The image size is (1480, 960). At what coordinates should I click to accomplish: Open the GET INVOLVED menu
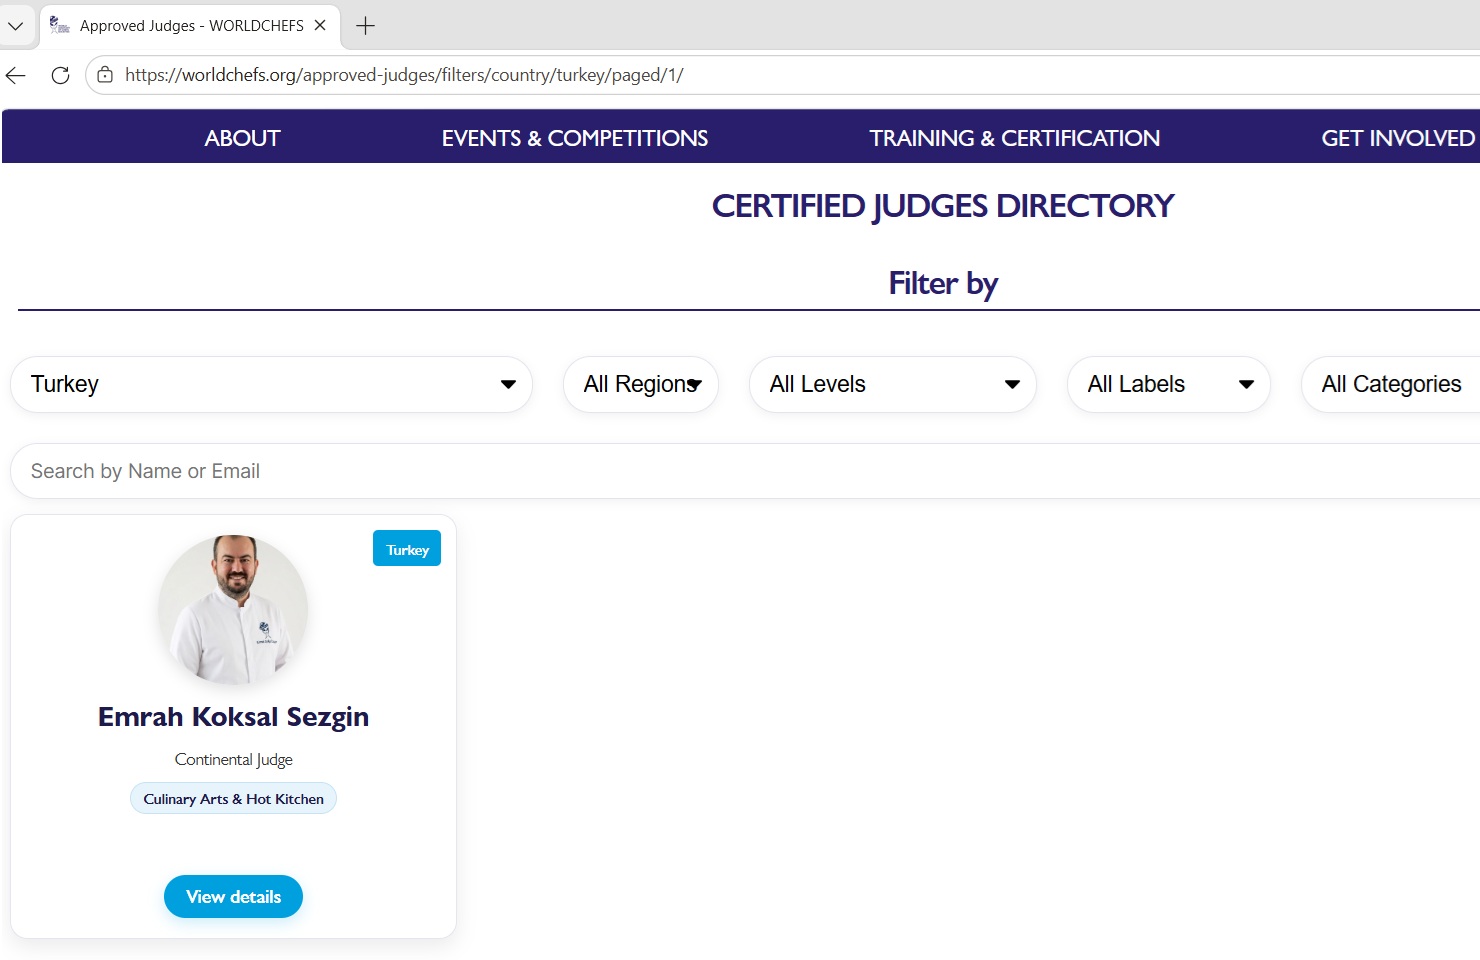[1397, 138]
